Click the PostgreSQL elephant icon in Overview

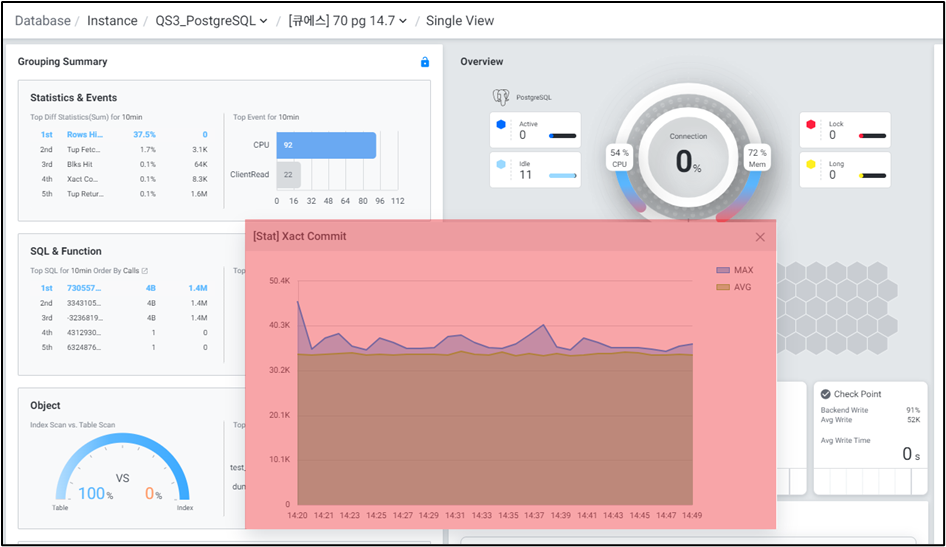(502, 97)
